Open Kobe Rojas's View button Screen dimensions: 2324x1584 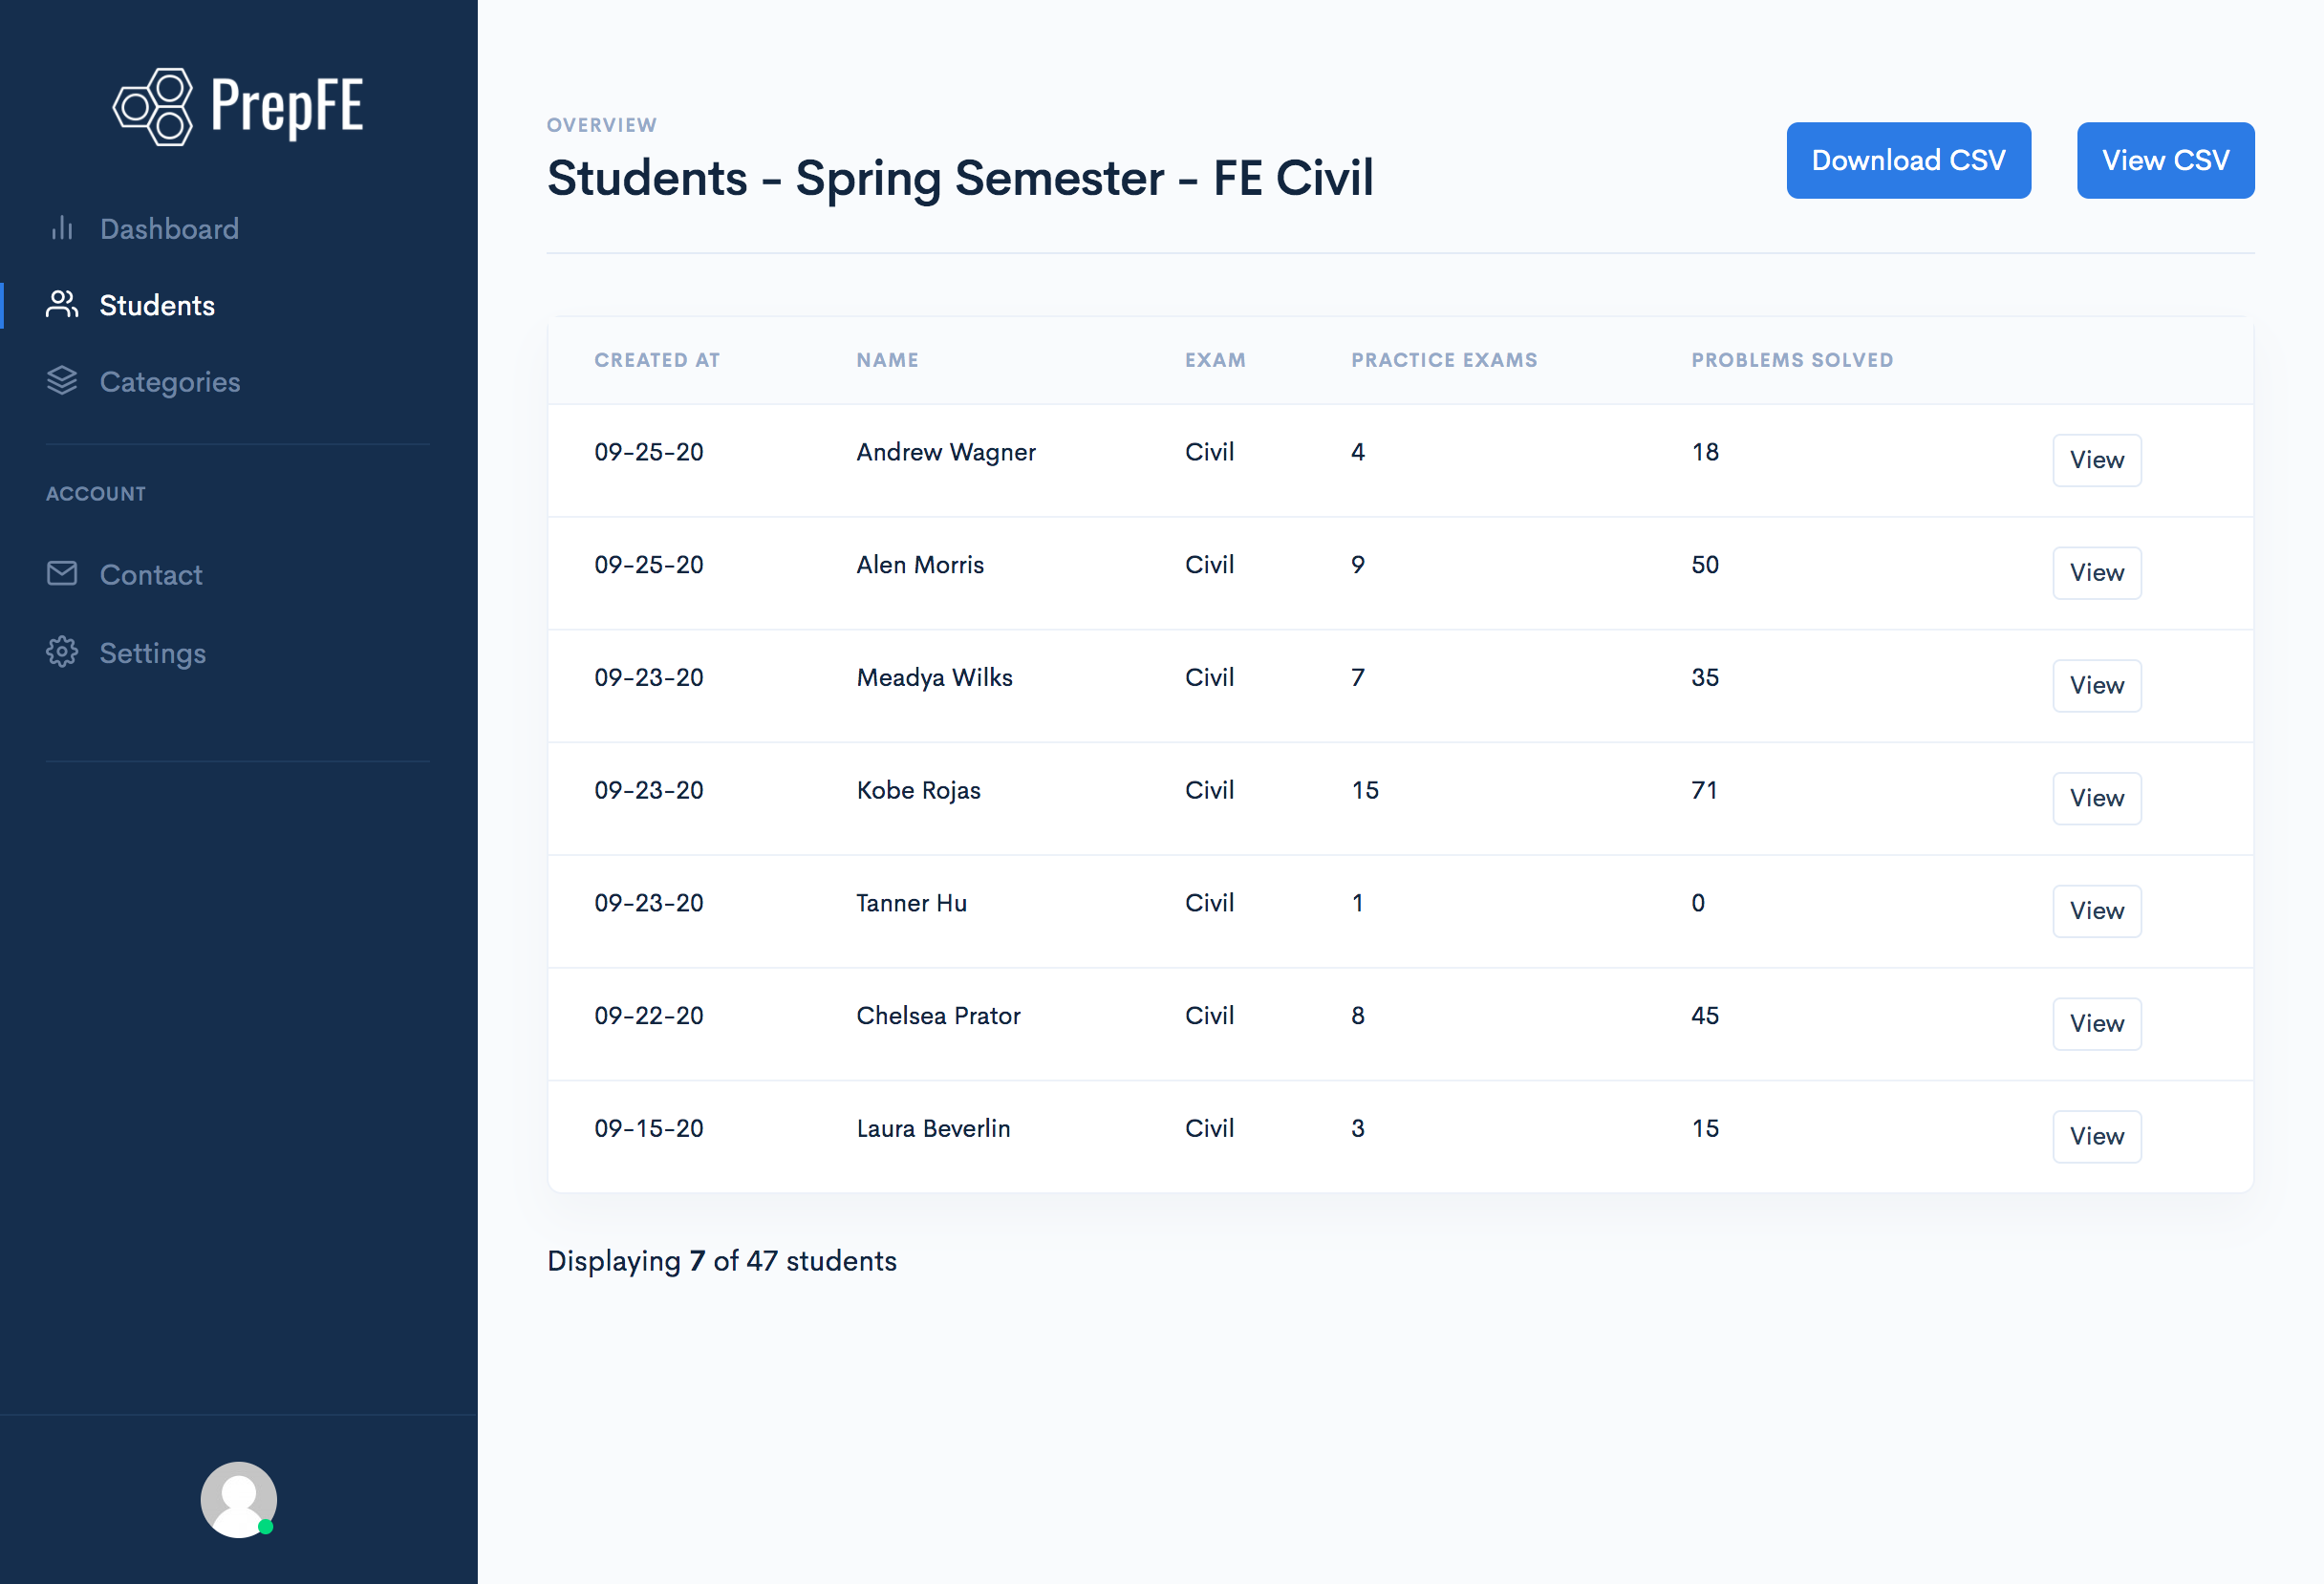2096,798
